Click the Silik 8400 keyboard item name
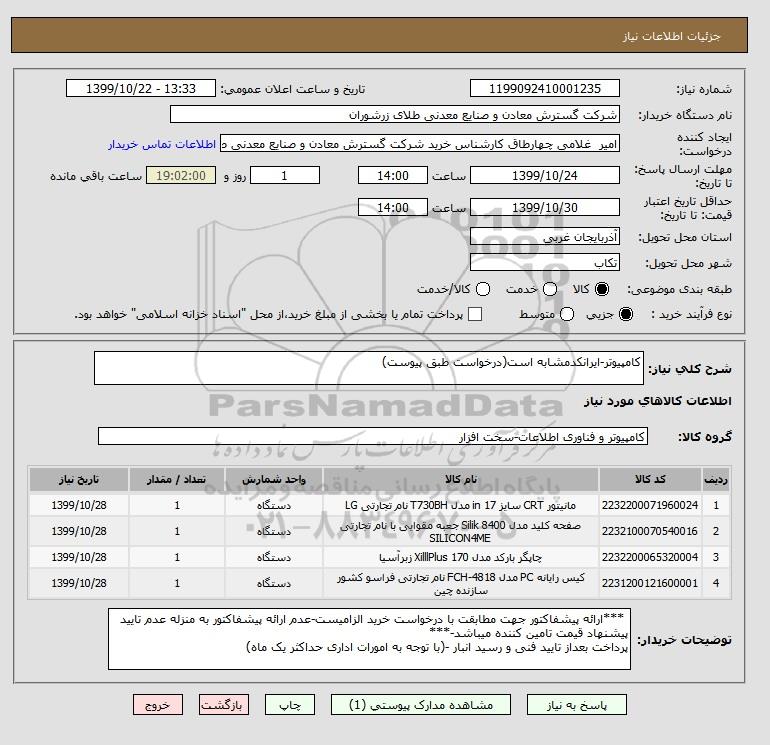This screenshot has height=745, width=770. tap(461, 531)
